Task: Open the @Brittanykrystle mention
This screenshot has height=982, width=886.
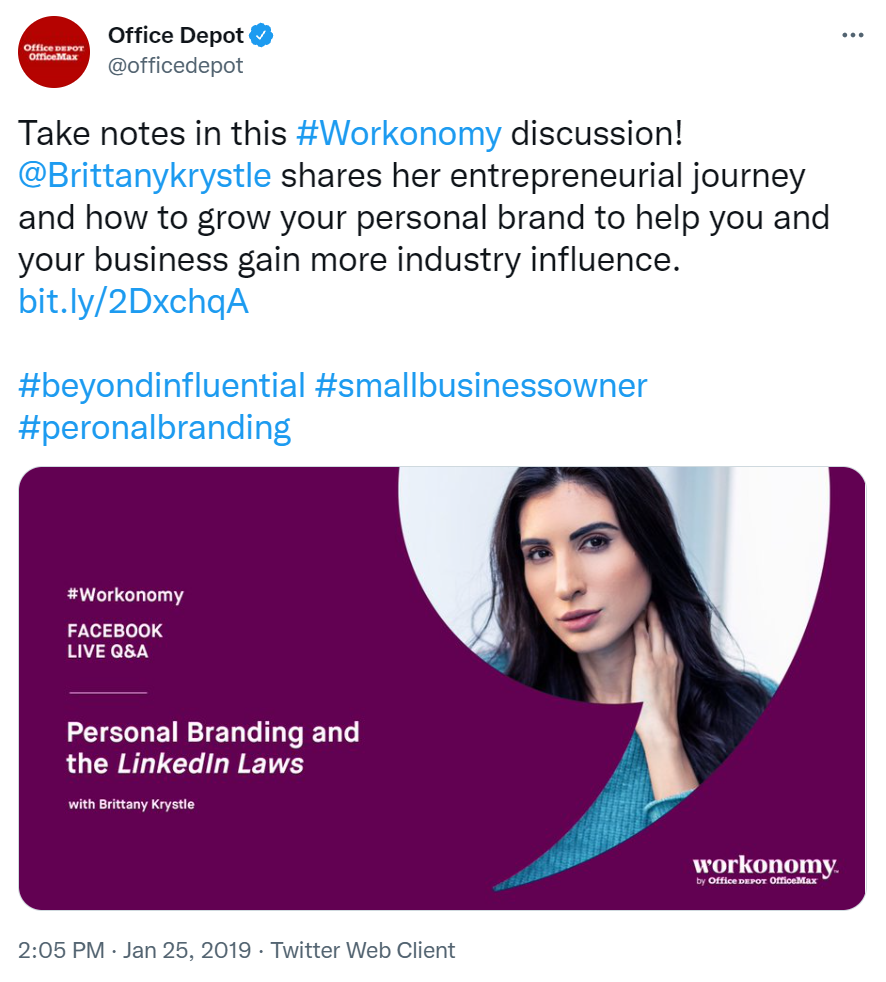Action: (x=145, y=175)
